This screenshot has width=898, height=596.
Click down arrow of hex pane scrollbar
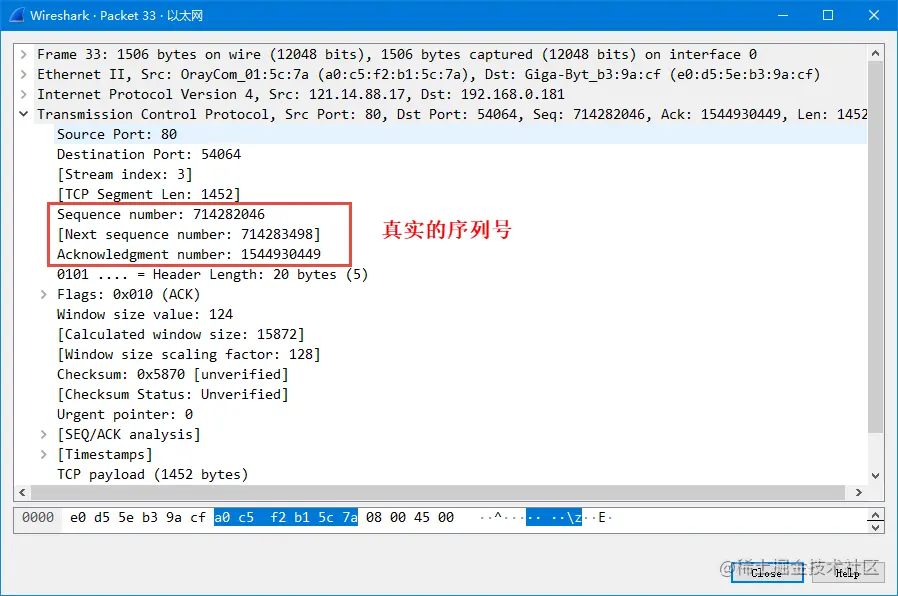point(875,527)
